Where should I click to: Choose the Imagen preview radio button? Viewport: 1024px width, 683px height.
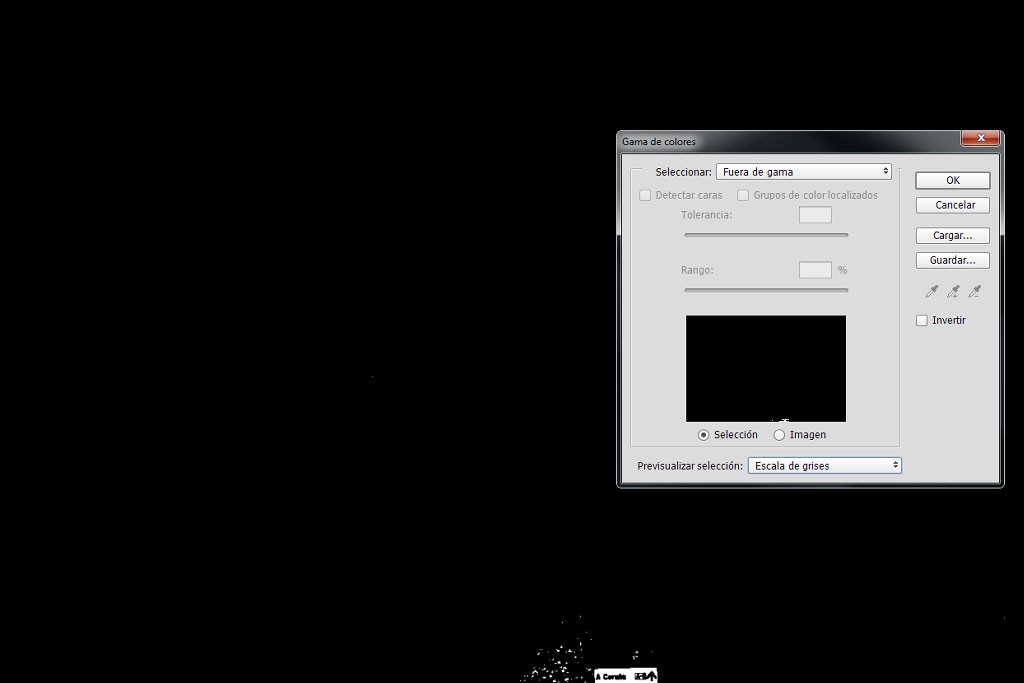pyautogui.click(x=779, y=435)
